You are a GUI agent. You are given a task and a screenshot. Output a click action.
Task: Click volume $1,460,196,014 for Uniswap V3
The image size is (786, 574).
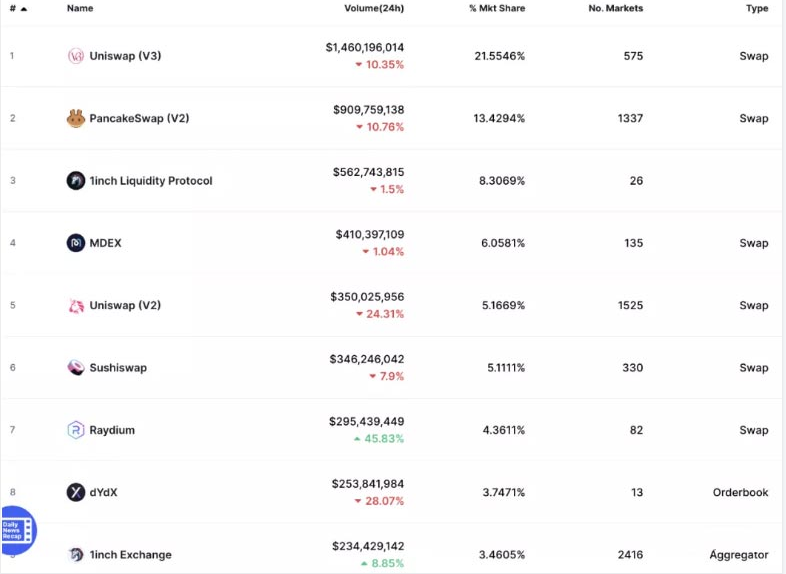pyautogui.click(x=365, y=47)
